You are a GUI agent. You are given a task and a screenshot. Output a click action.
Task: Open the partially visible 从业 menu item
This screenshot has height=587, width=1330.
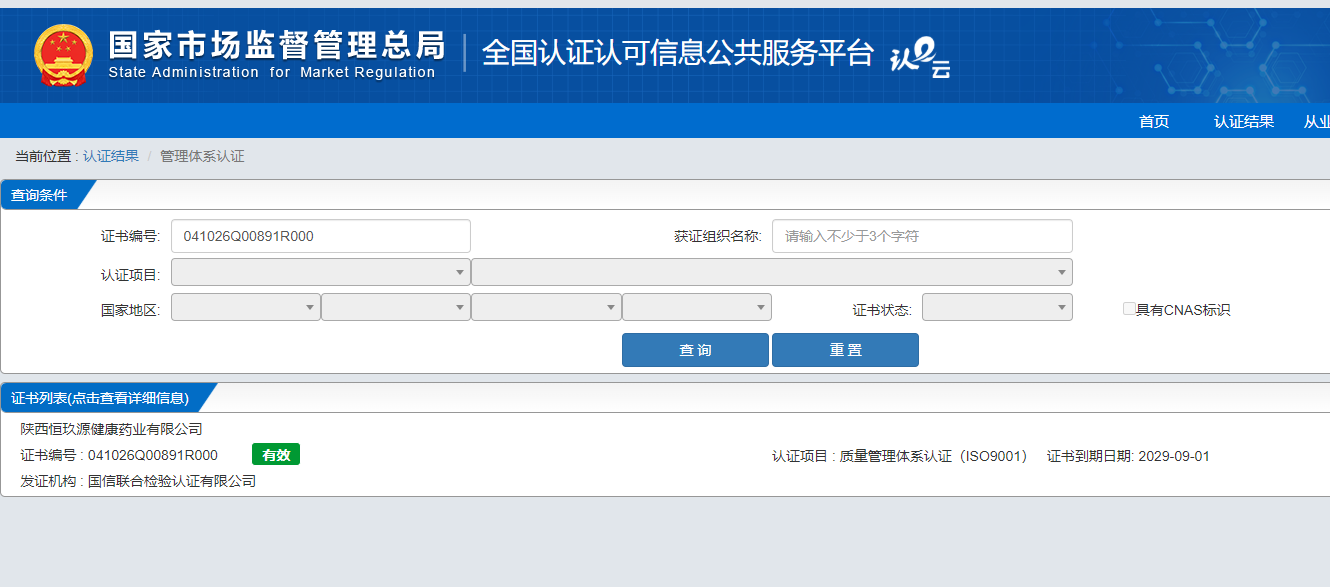click(x=1316, y=122)
